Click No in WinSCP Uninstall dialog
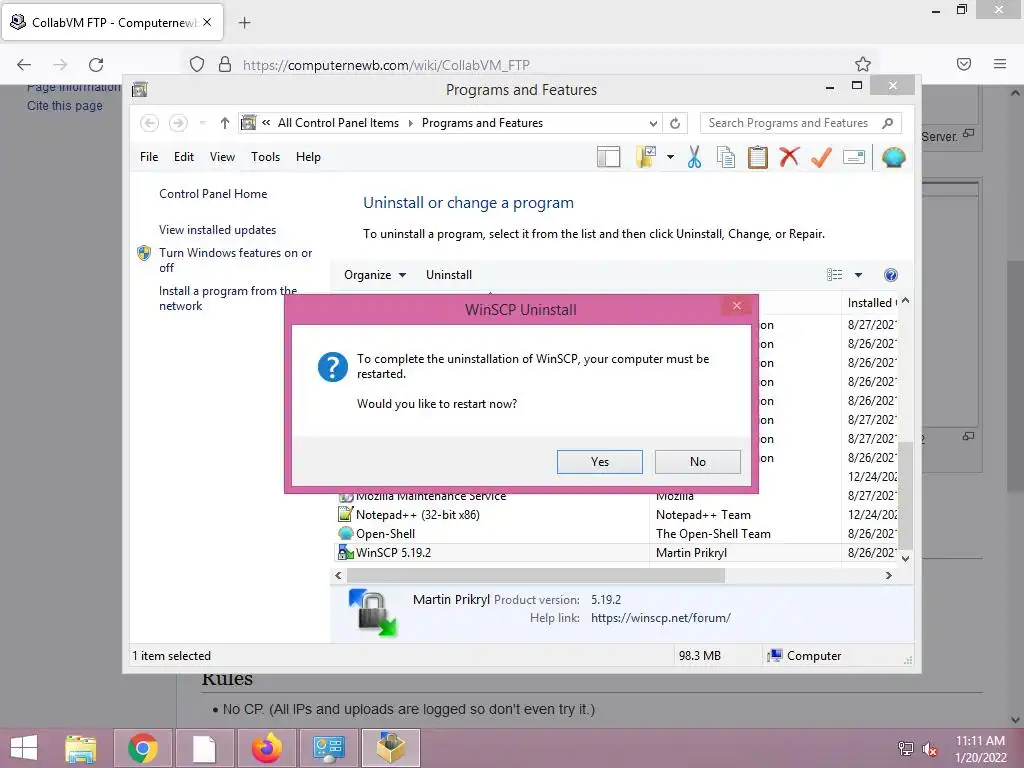1024x768 pixels. pyautogui.click(x=697, y=462)
